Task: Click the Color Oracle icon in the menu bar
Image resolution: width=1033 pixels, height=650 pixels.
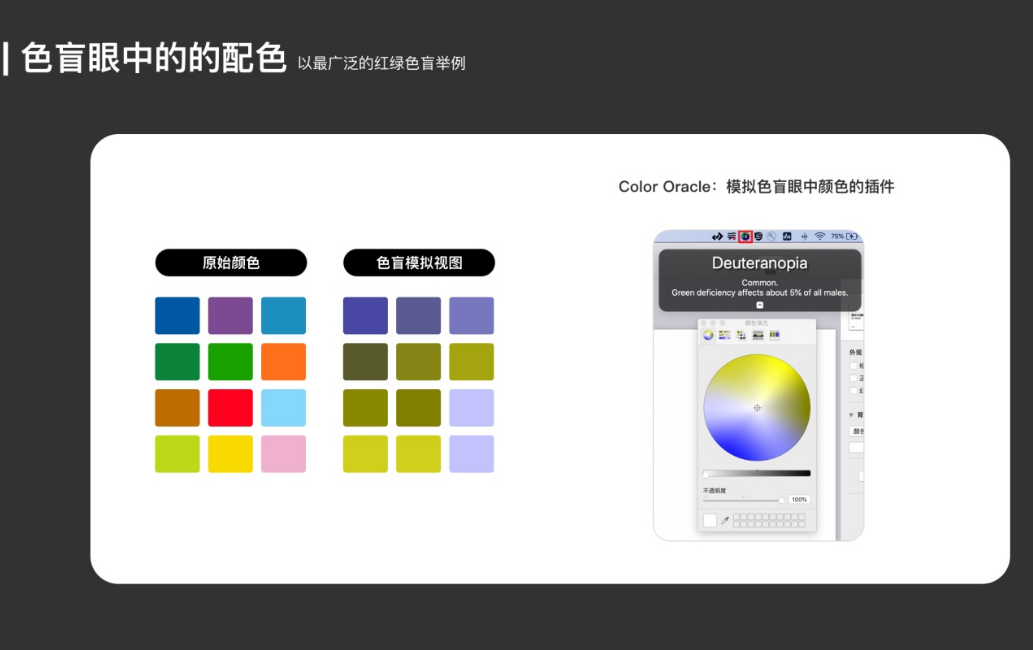Action: (x=745, y=236)
